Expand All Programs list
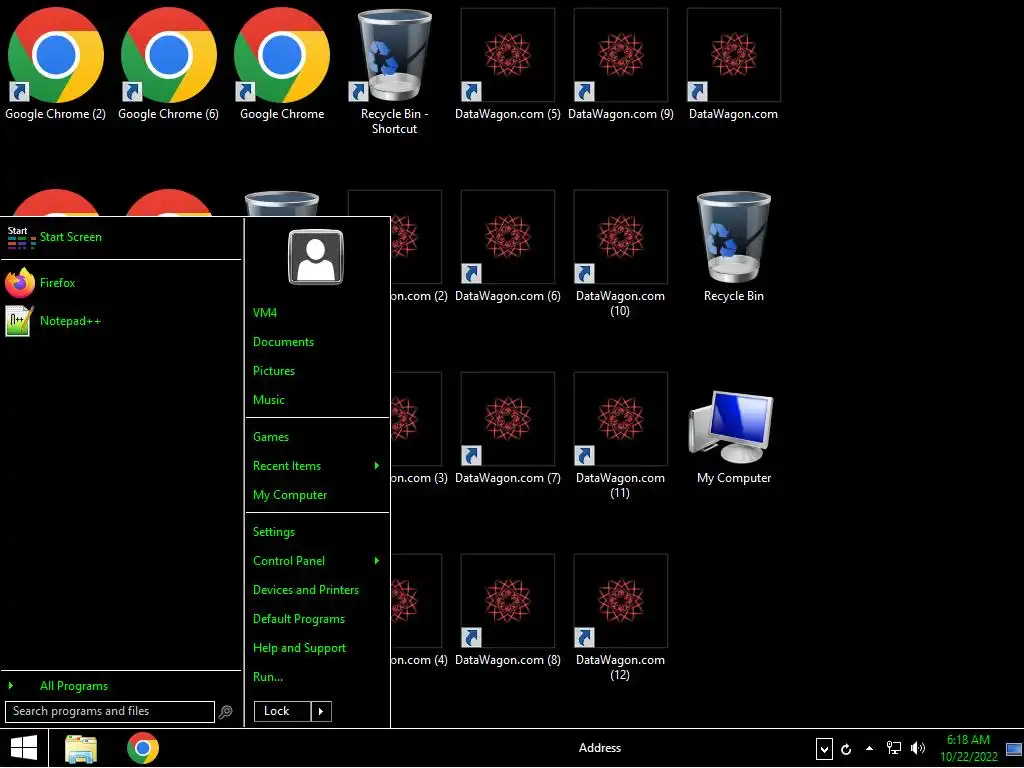 74,686
